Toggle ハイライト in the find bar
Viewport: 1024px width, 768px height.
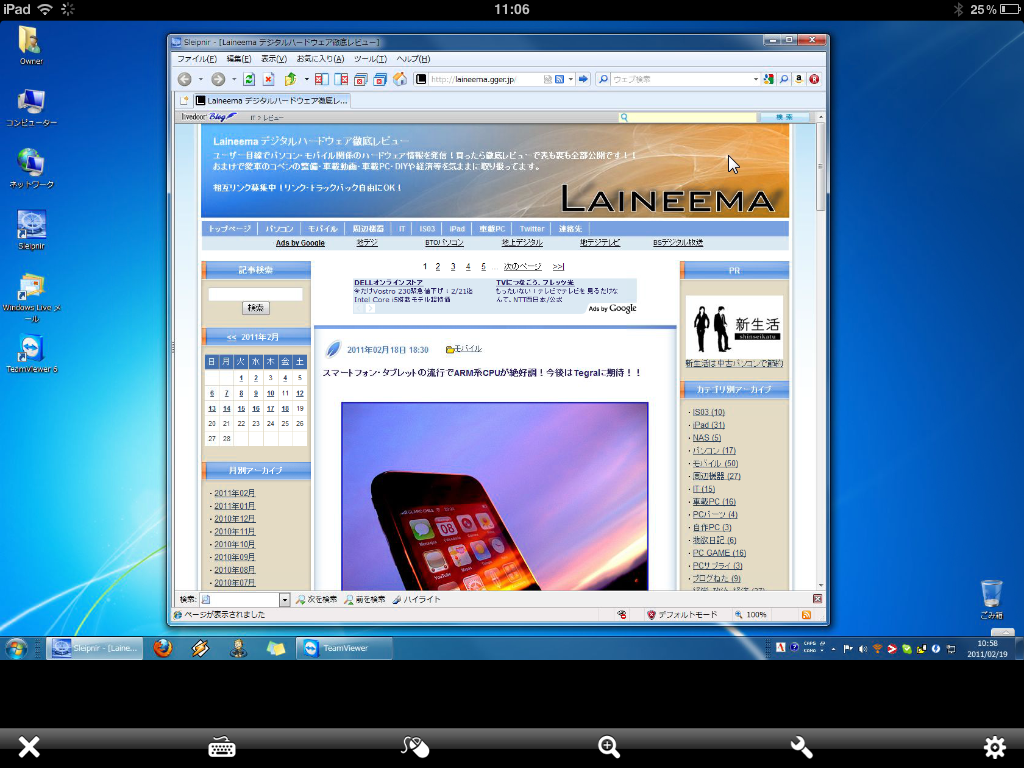click(x=416, y=600)
